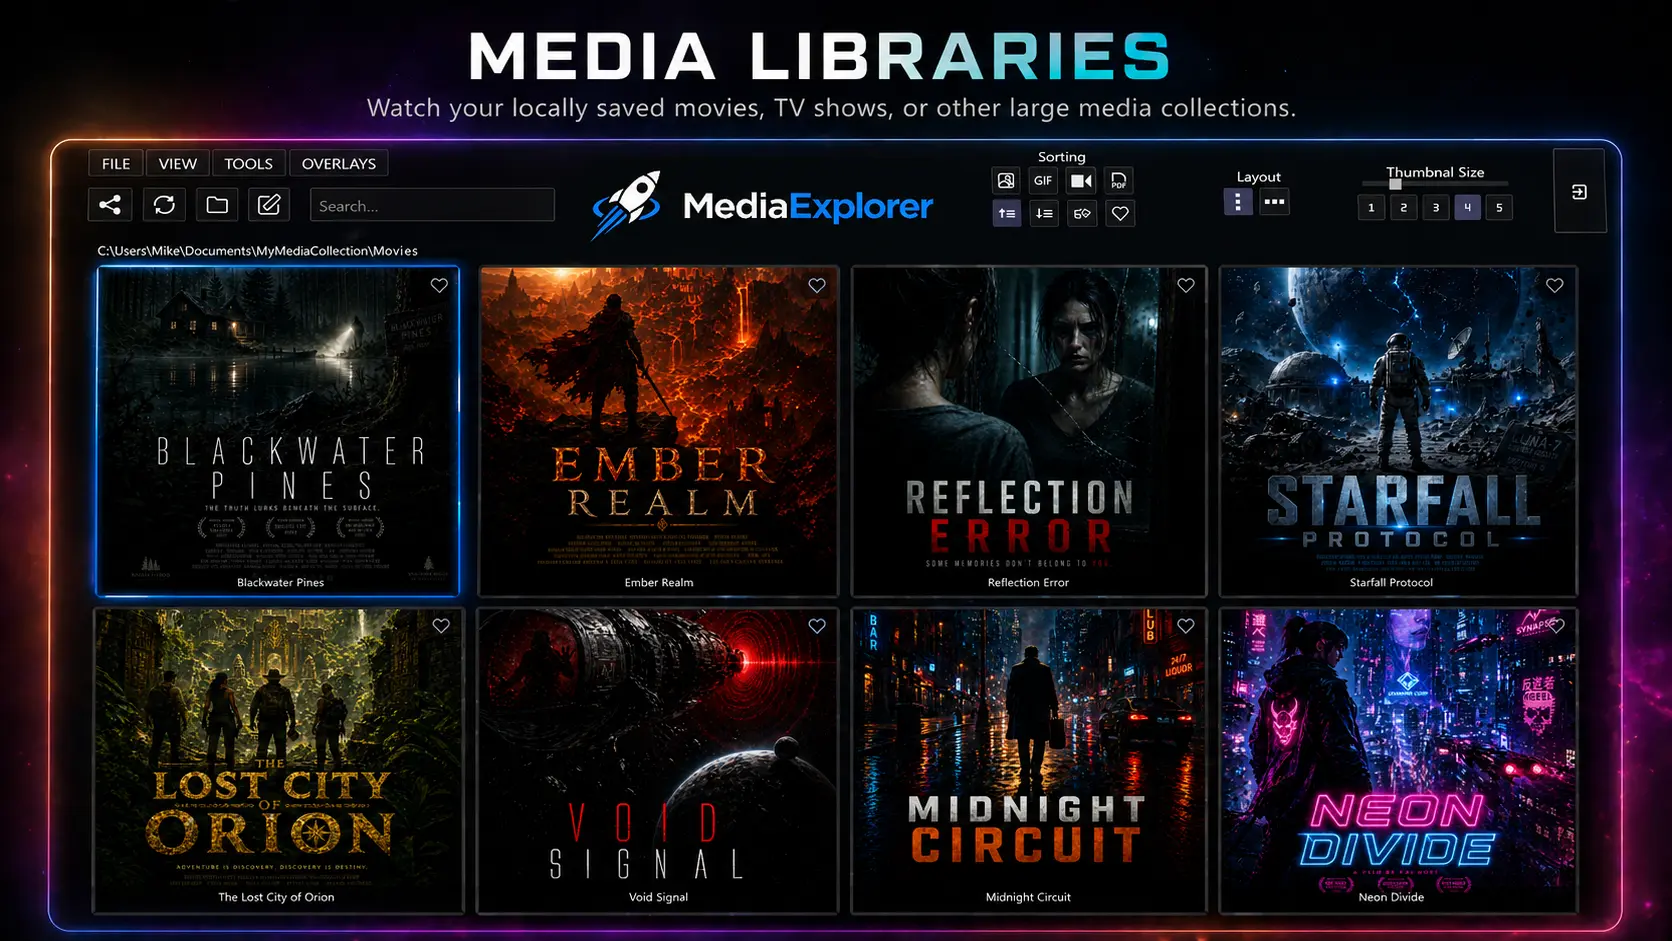1672x941 pixels.
Task: Favorite The Lost City of Orion
Action: pos(441,626)
